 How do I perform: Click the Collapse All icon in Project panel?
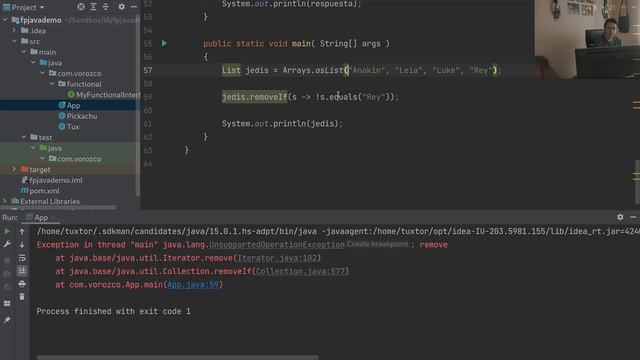106,7
